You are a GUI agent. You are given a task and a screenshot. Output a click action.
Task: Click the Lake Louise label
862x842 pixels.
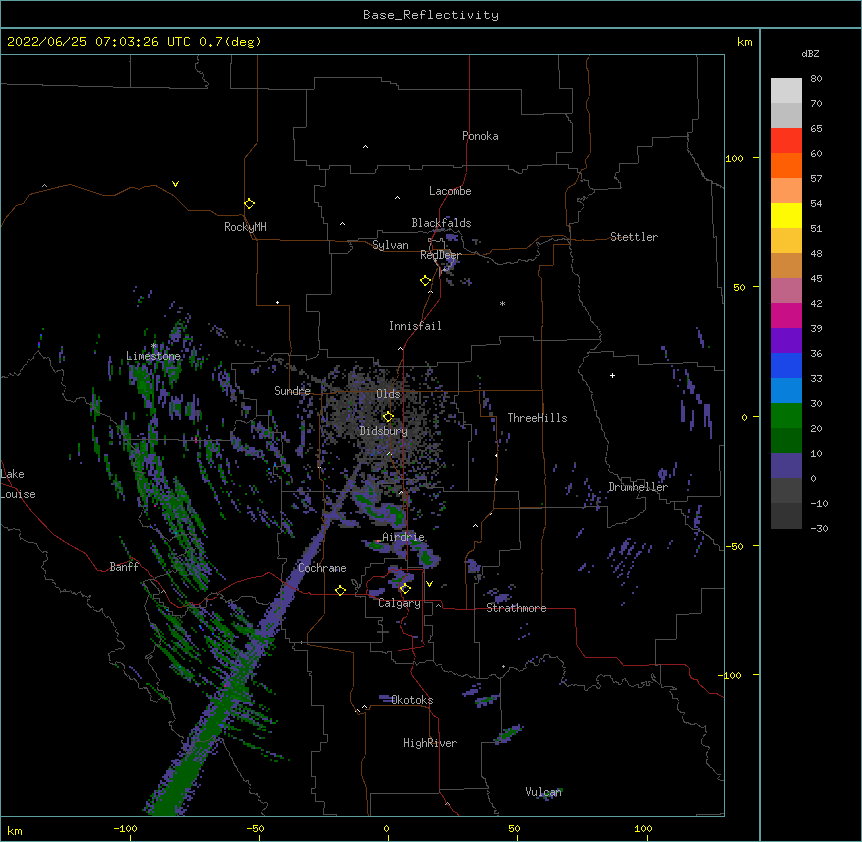point(18,484)
